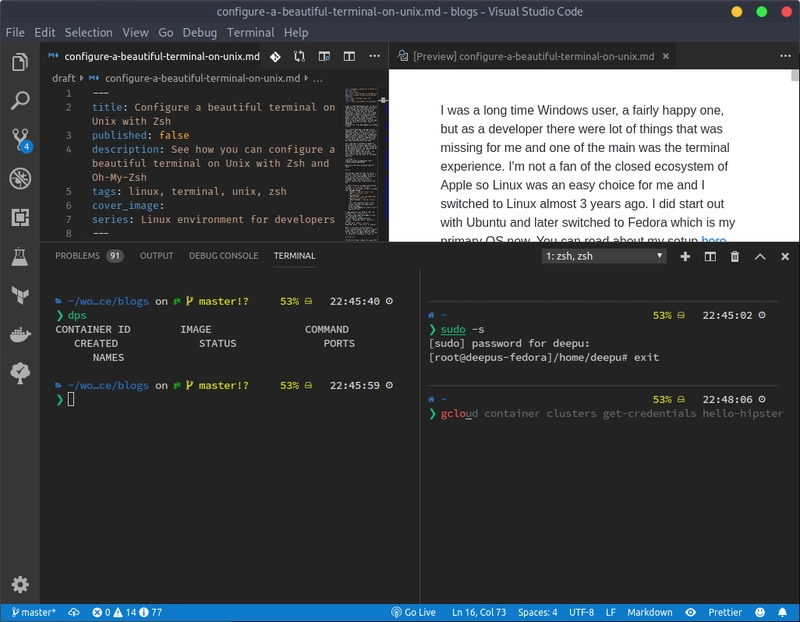The width and height of the screenshot is (800, 622).
Task: Click Prettier in status bar
Action: coord(724,612)
